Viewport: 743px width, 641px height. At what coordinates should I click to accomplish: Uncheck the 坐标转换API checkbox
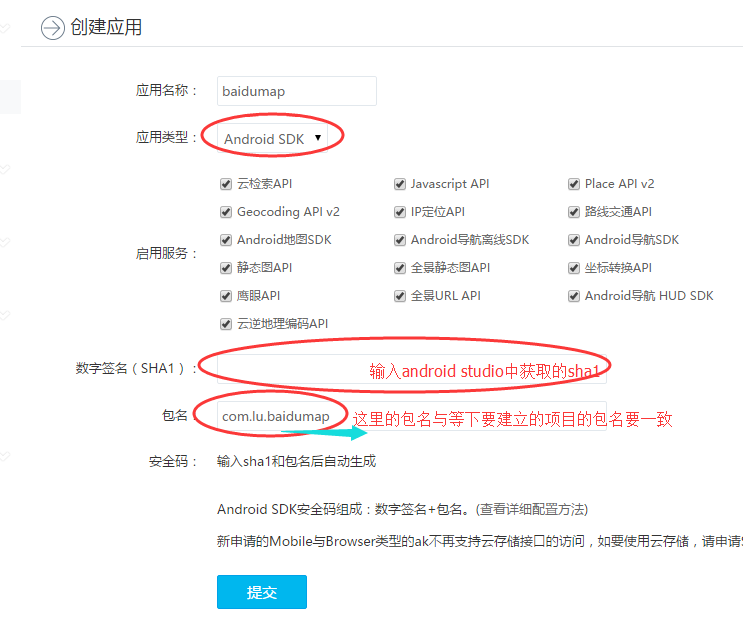click(x=573, y=268)
